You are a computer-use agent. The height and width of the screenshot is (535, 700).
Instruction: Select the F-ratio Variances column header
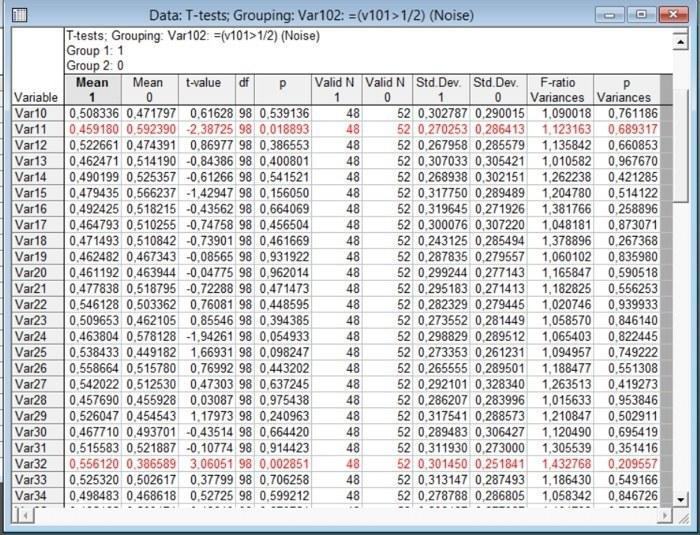click(560, 90)
